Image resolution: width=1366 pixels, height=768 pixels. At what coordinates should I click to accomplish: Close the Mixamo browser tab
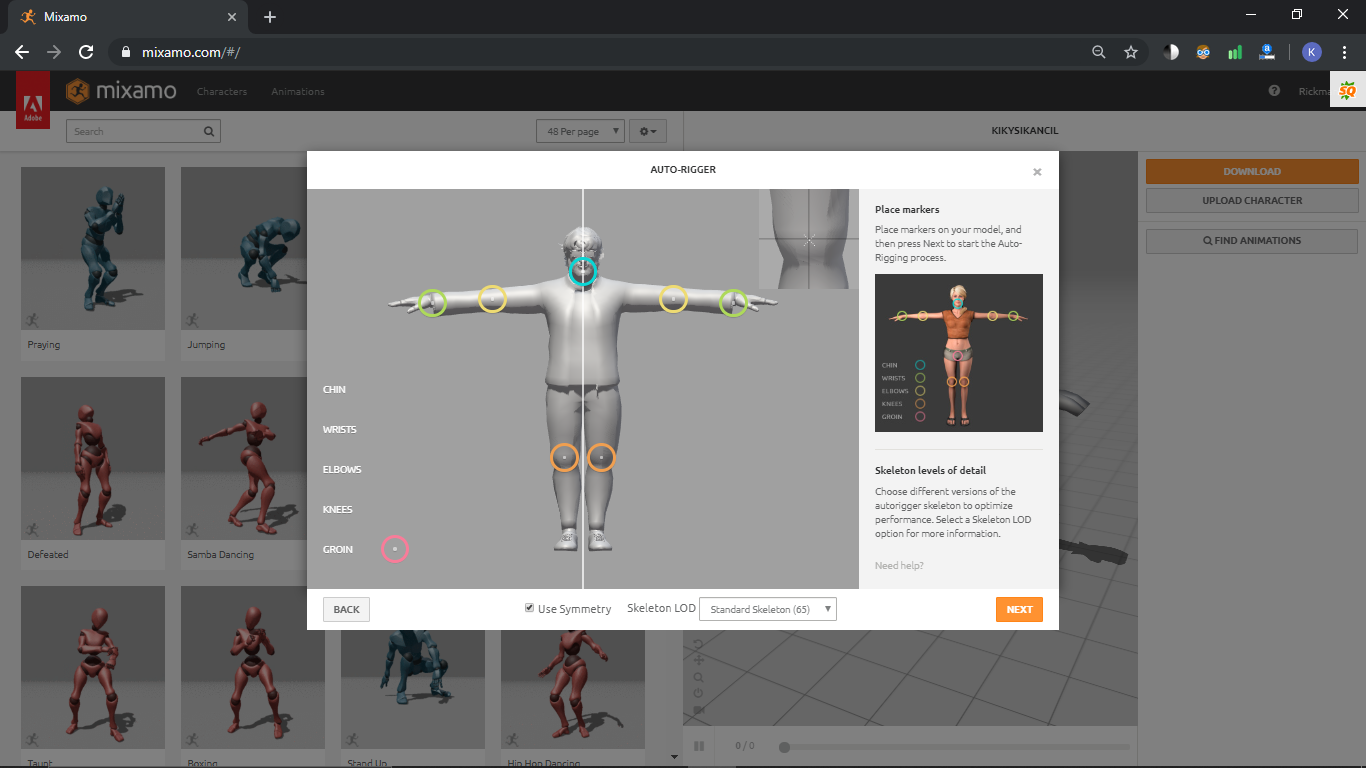(232, 17)
